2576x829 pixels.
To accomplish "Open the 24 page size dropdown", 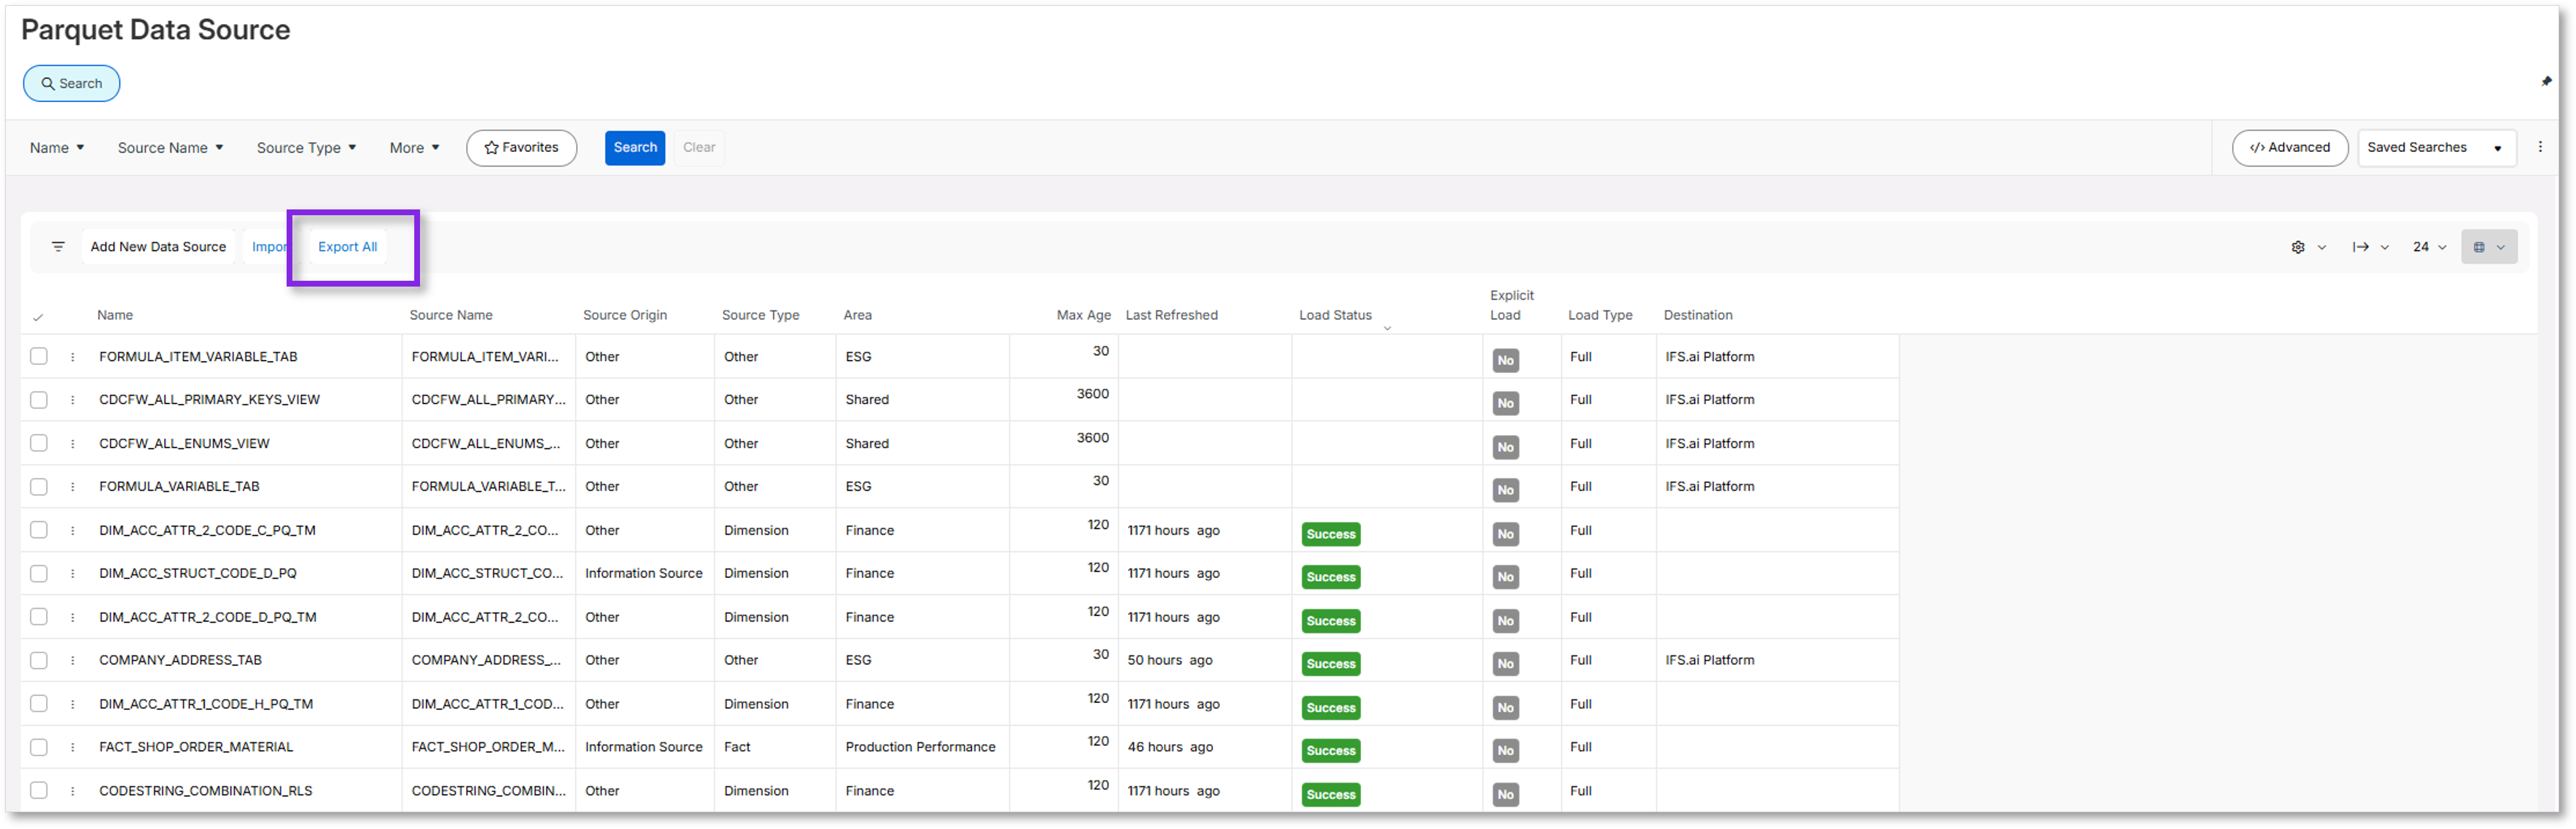I will pyautogui.click(x=2429, y=247).
